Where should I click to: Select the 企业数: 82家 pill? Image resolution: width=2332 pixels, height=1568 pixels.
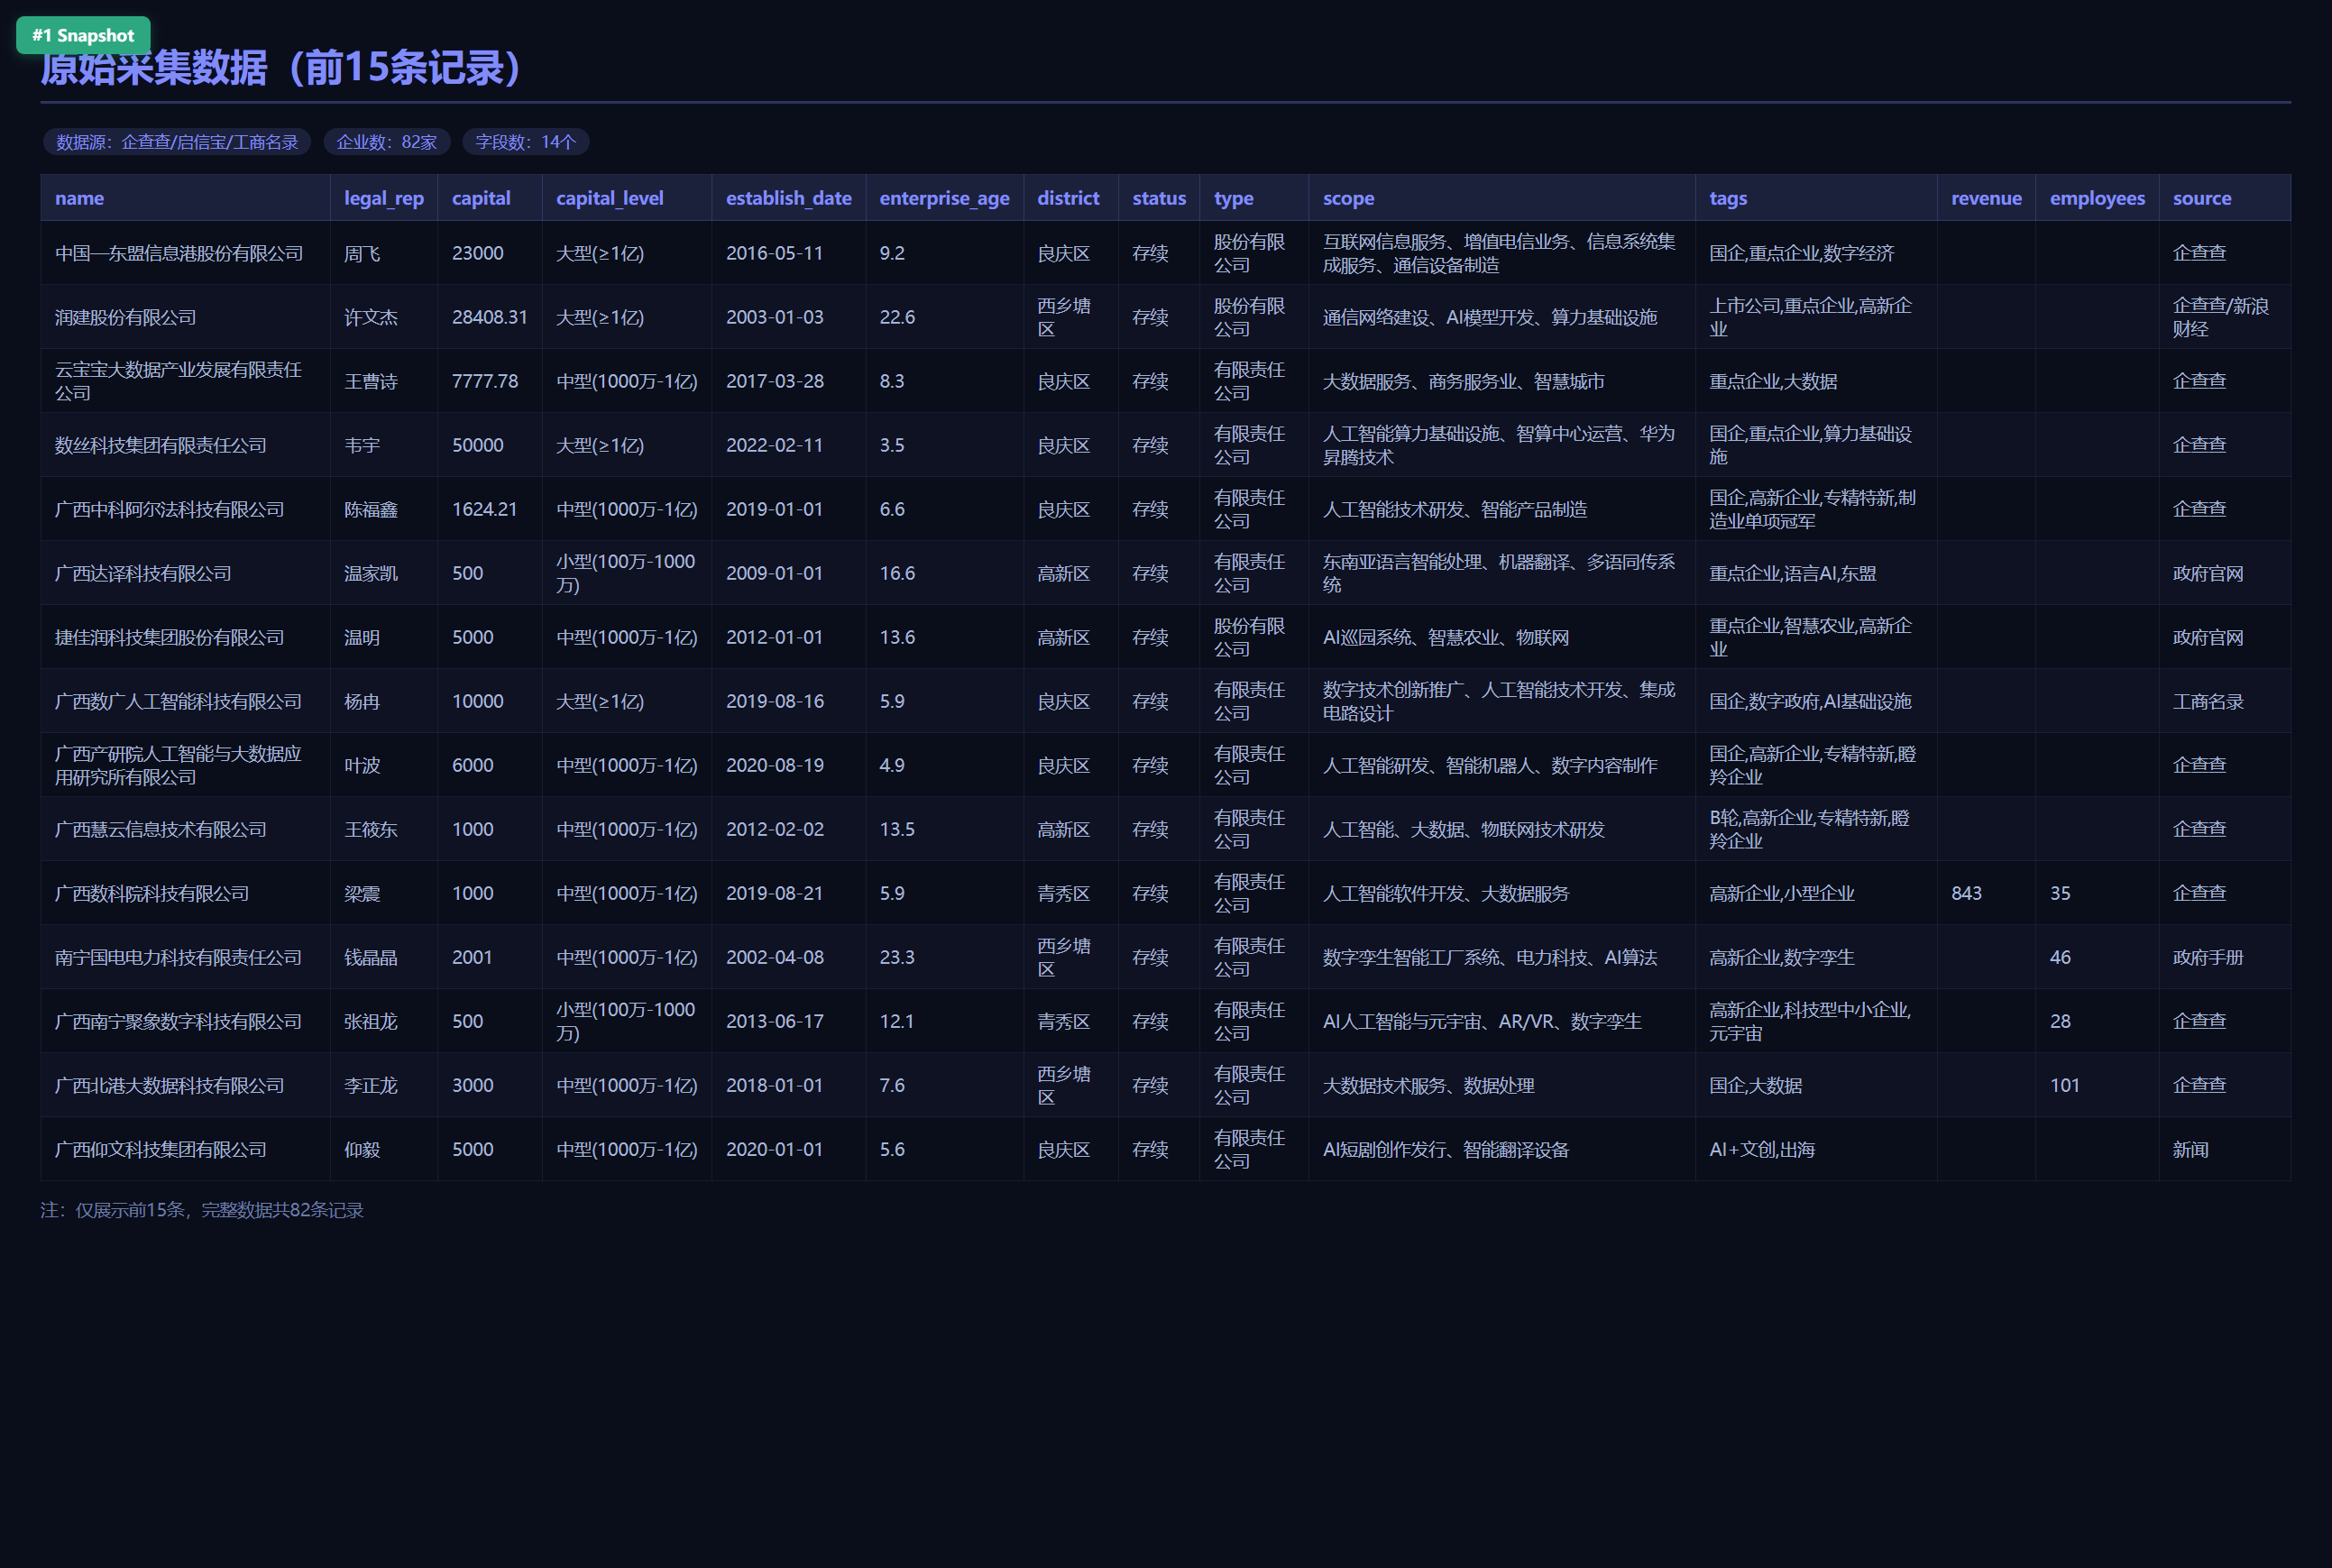(x=387, y=142)
